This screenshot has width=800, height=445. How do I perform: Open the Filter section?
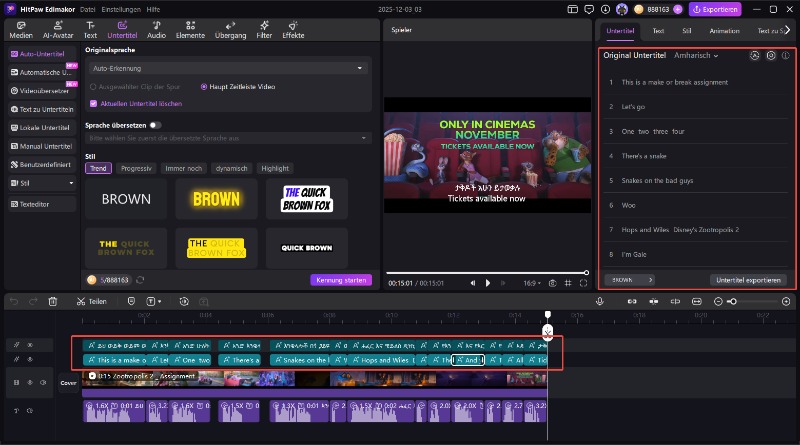point(264,30)
